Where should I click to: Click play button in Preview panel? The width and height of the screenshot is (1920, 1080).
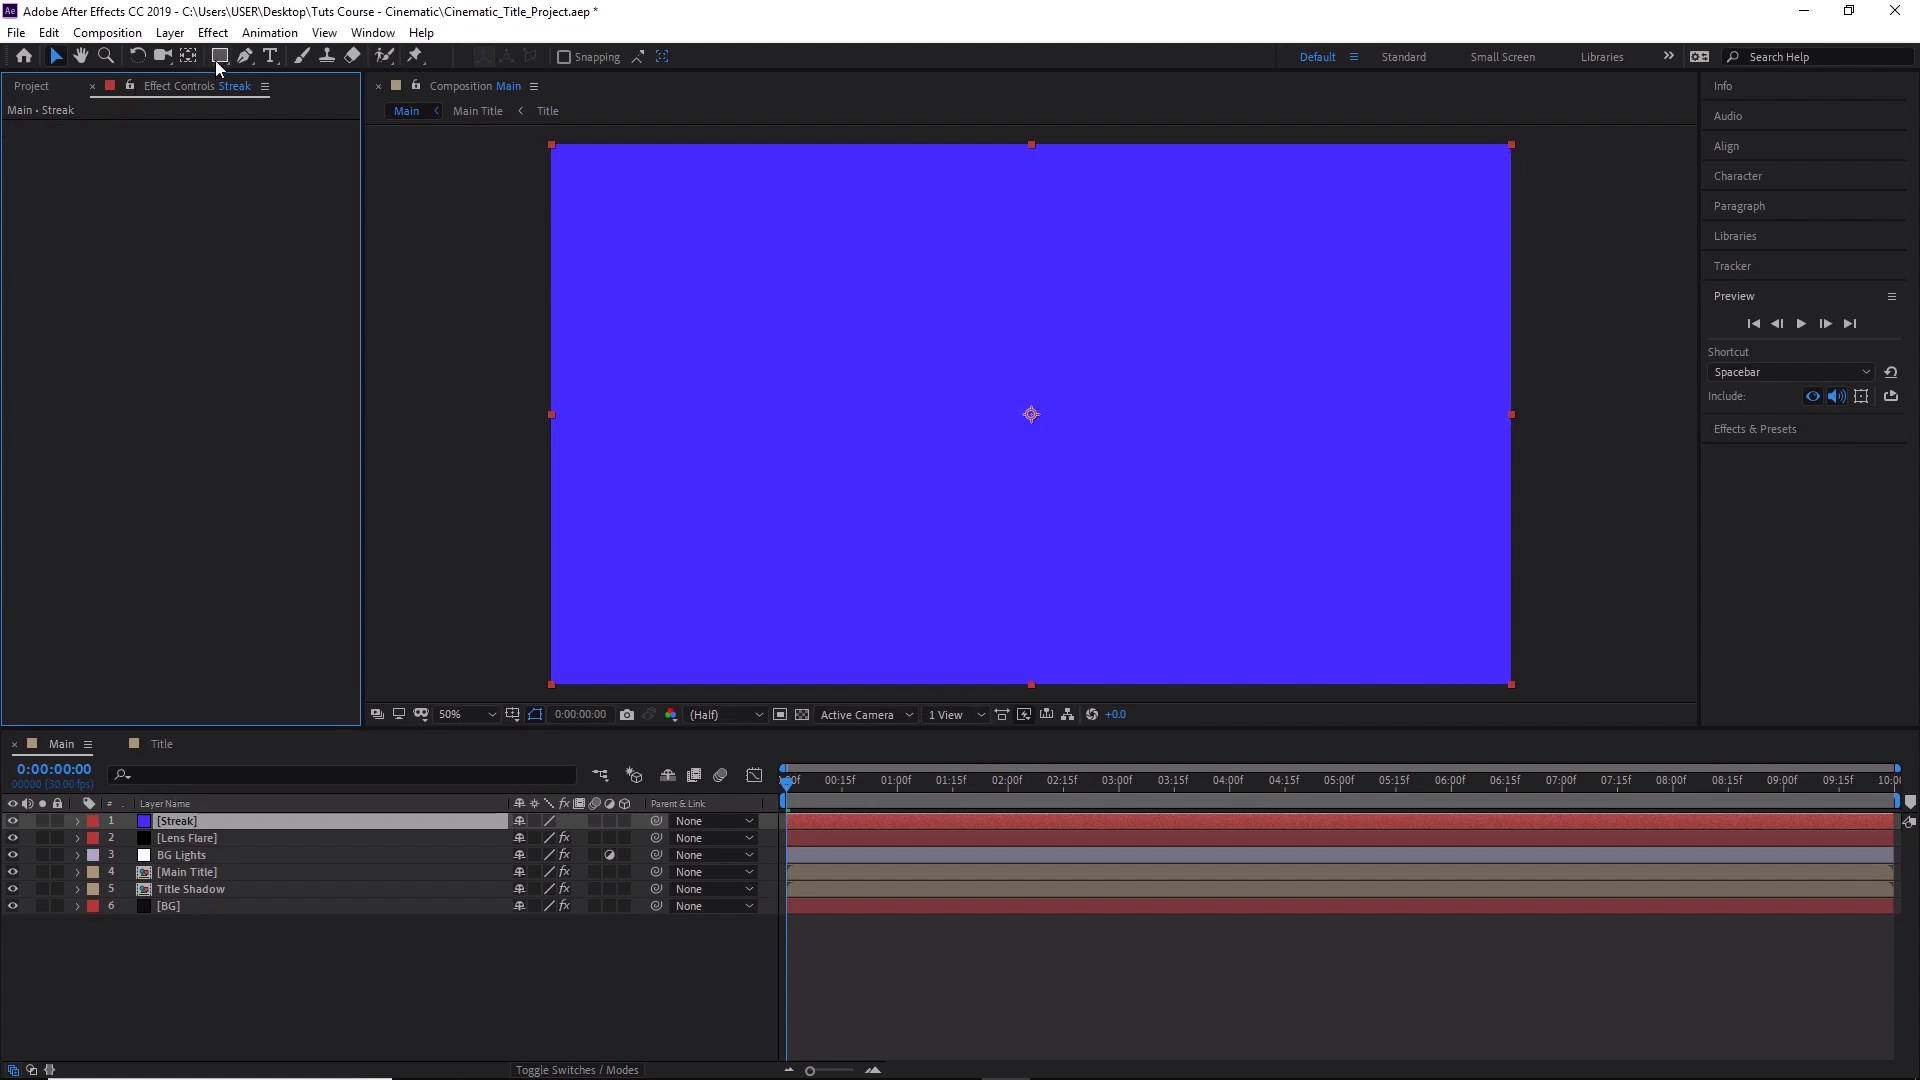pos(1800,323)
